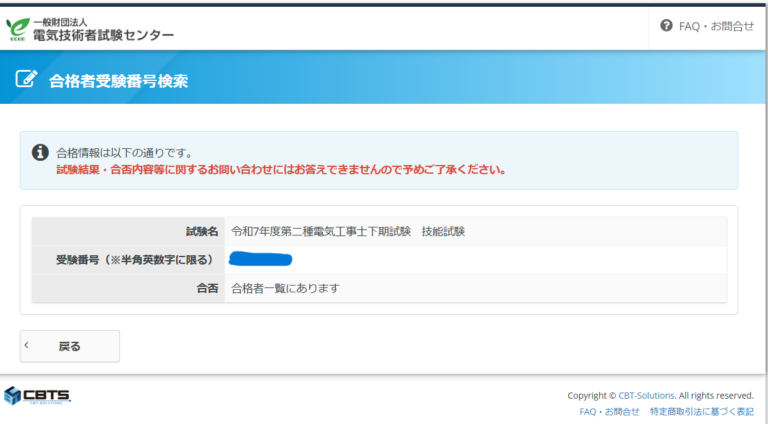Open FAQ・お問合せ in the top bar
The image size is (768, 424).
[x=716, y=26]
